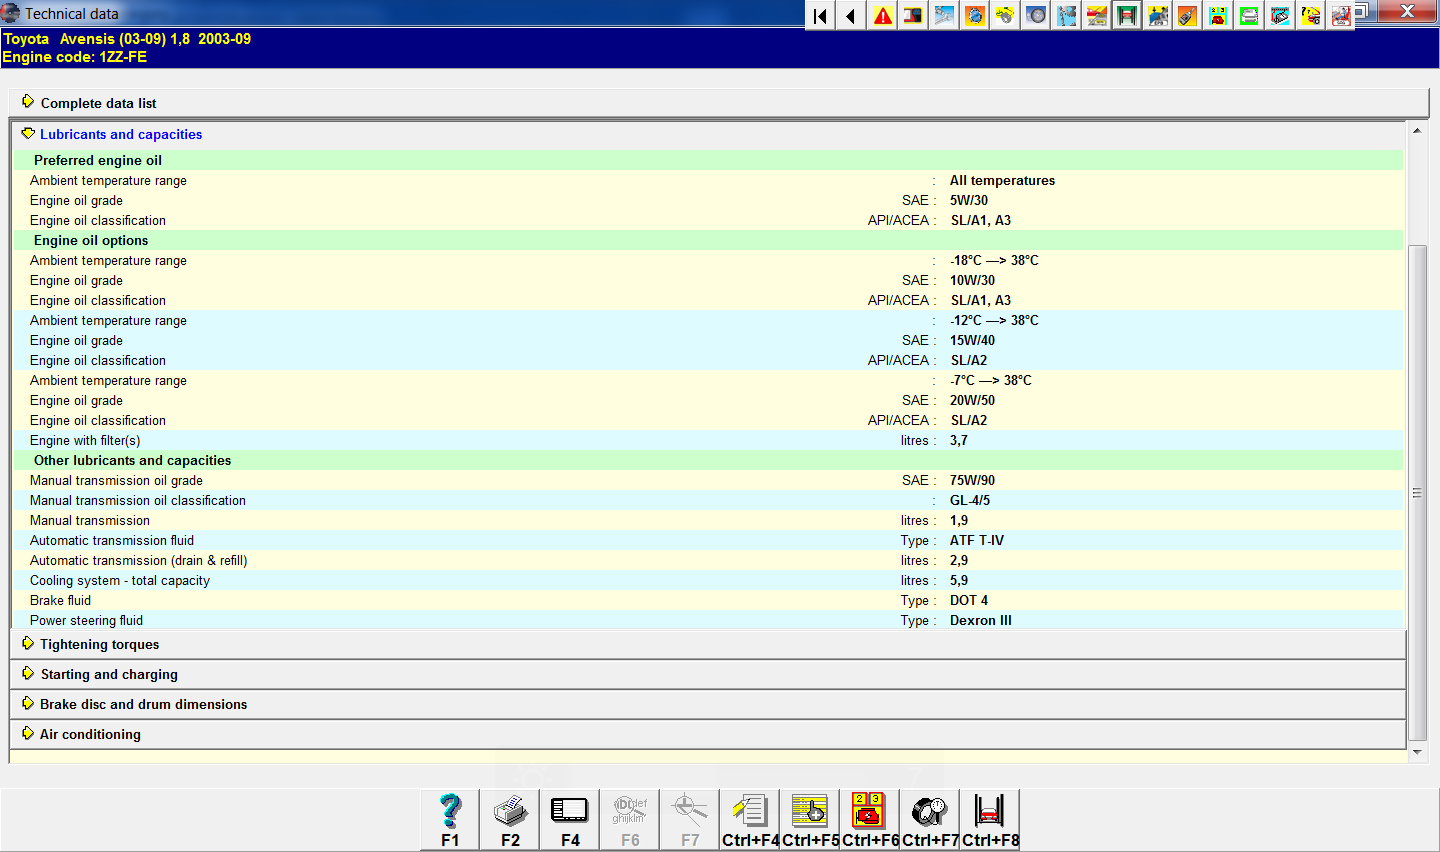Screen dimensions: 1440x852
Task: Click the red warning triangle toolbar icon
Action: [883, 15]
